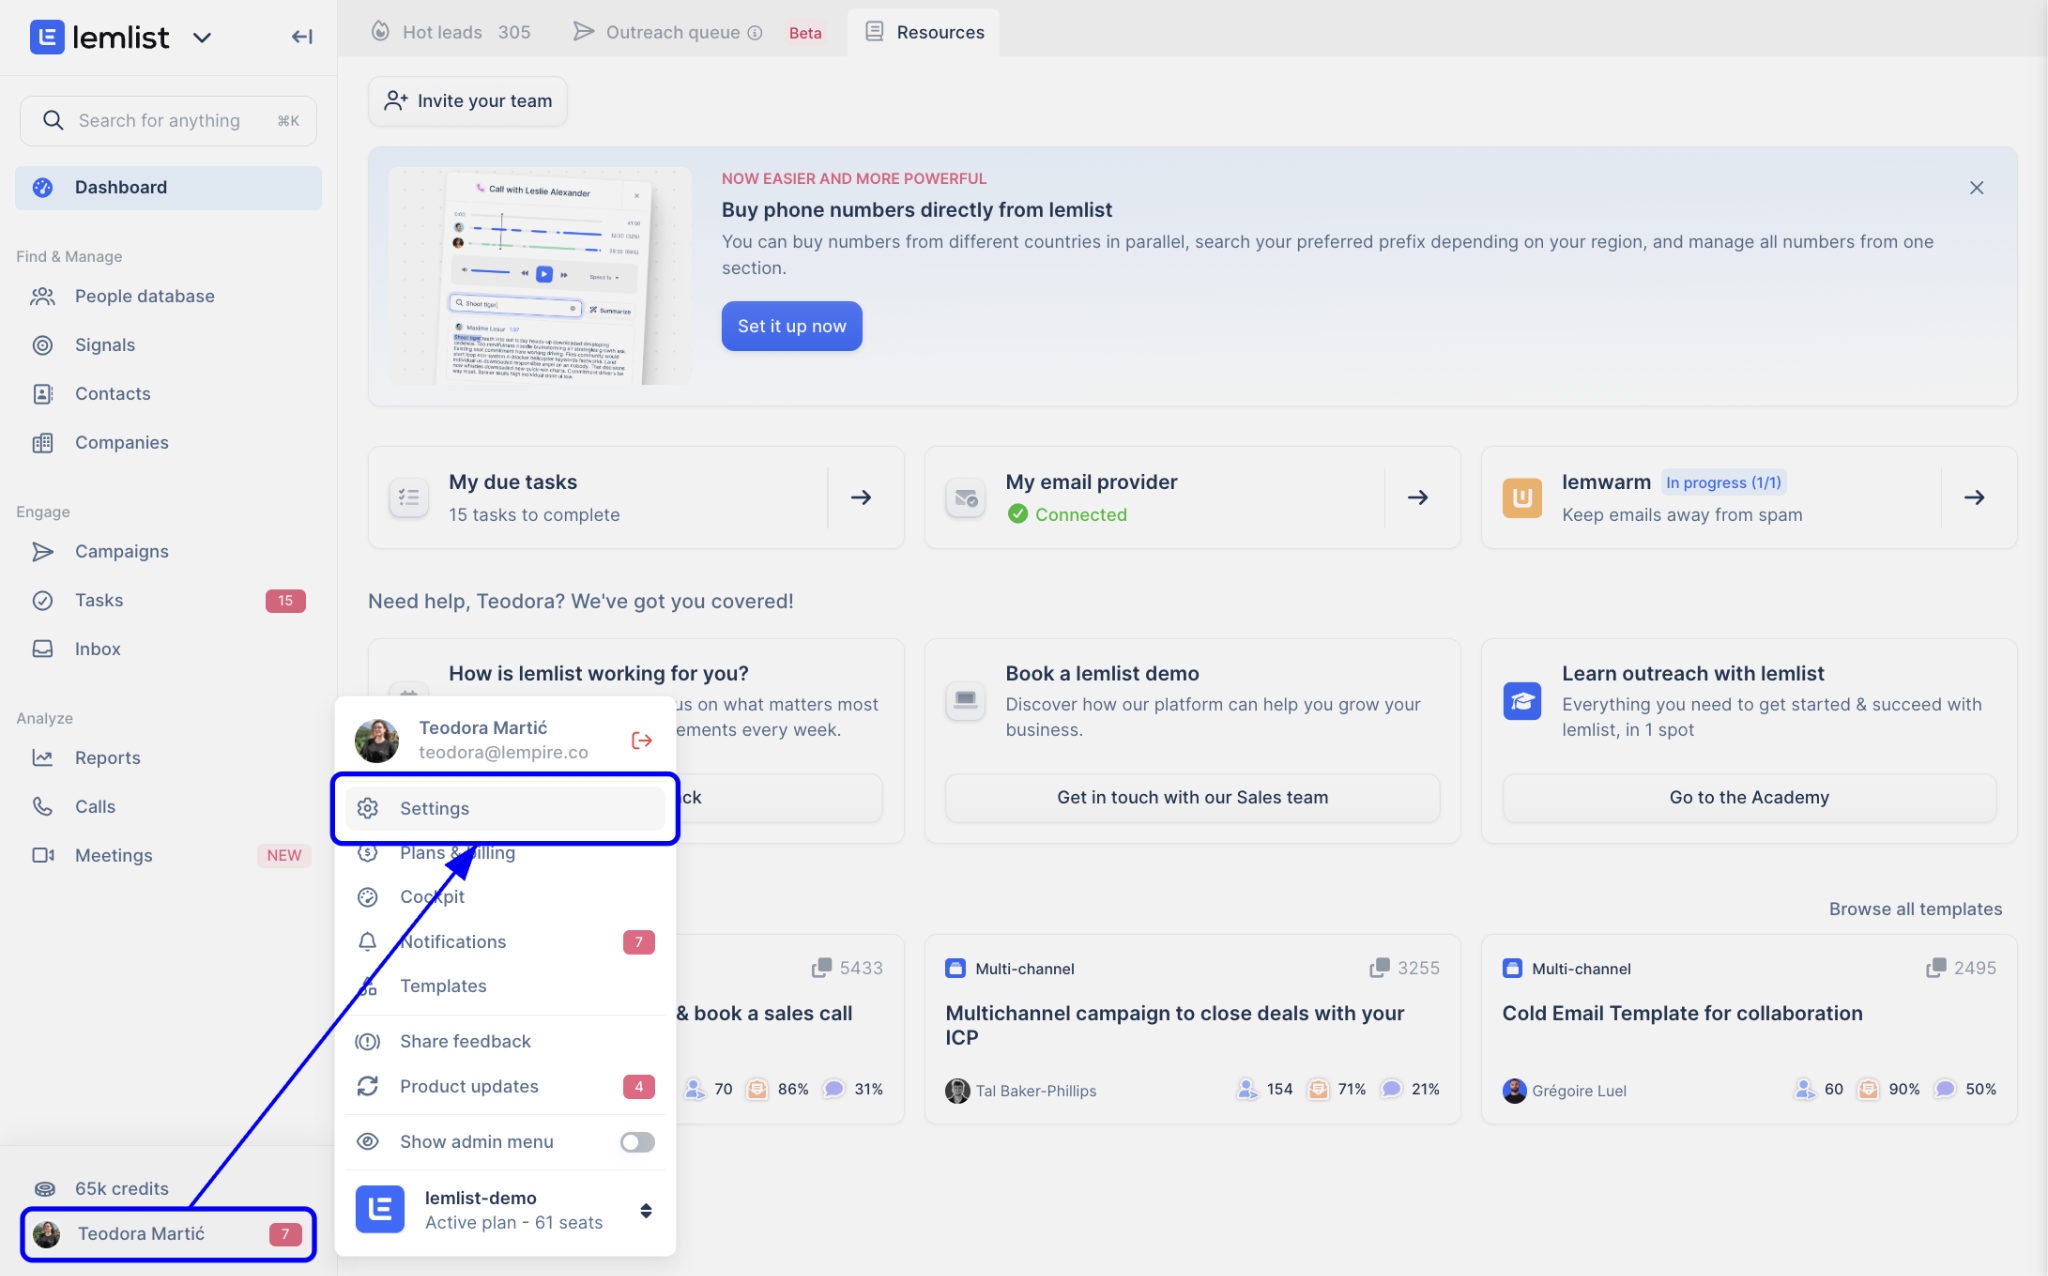Viewport: 2048px width, 1276px height.
Task: Choose Share feedback menu entry
Action: 505,1042
